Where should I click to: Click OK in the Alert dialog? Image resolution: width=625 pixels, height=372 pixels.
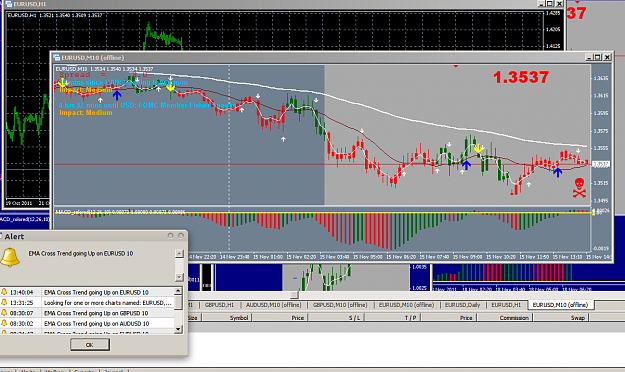click(90, 344)
